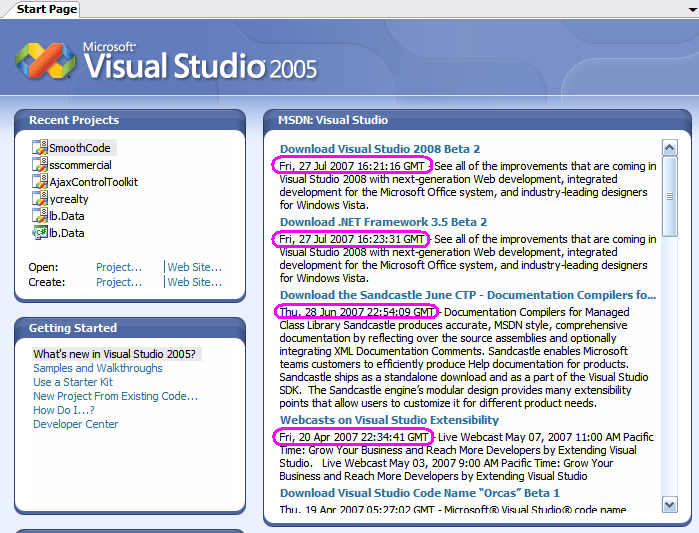This screenshot has width=699, height=533.
Task: Open Visual Studio Code Name Orcas Beta 1 headline
Action: 419,493
